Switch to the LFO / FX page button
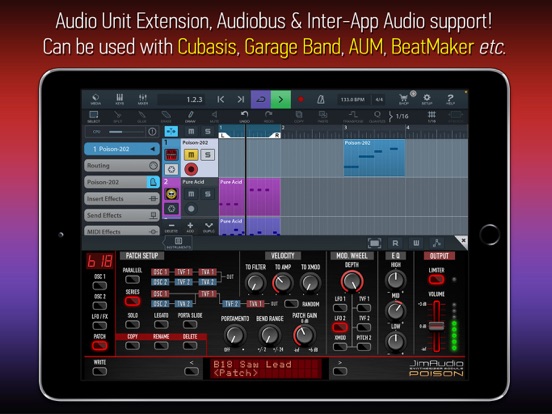The height and width of the screenshot is (414, 552). click(100, 325)
